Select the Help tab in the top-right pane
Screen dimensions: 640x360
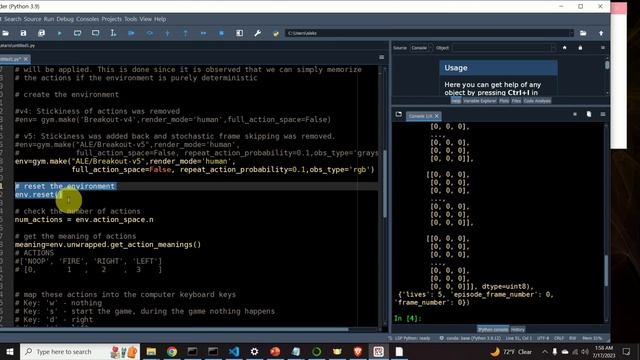(456, 101)
